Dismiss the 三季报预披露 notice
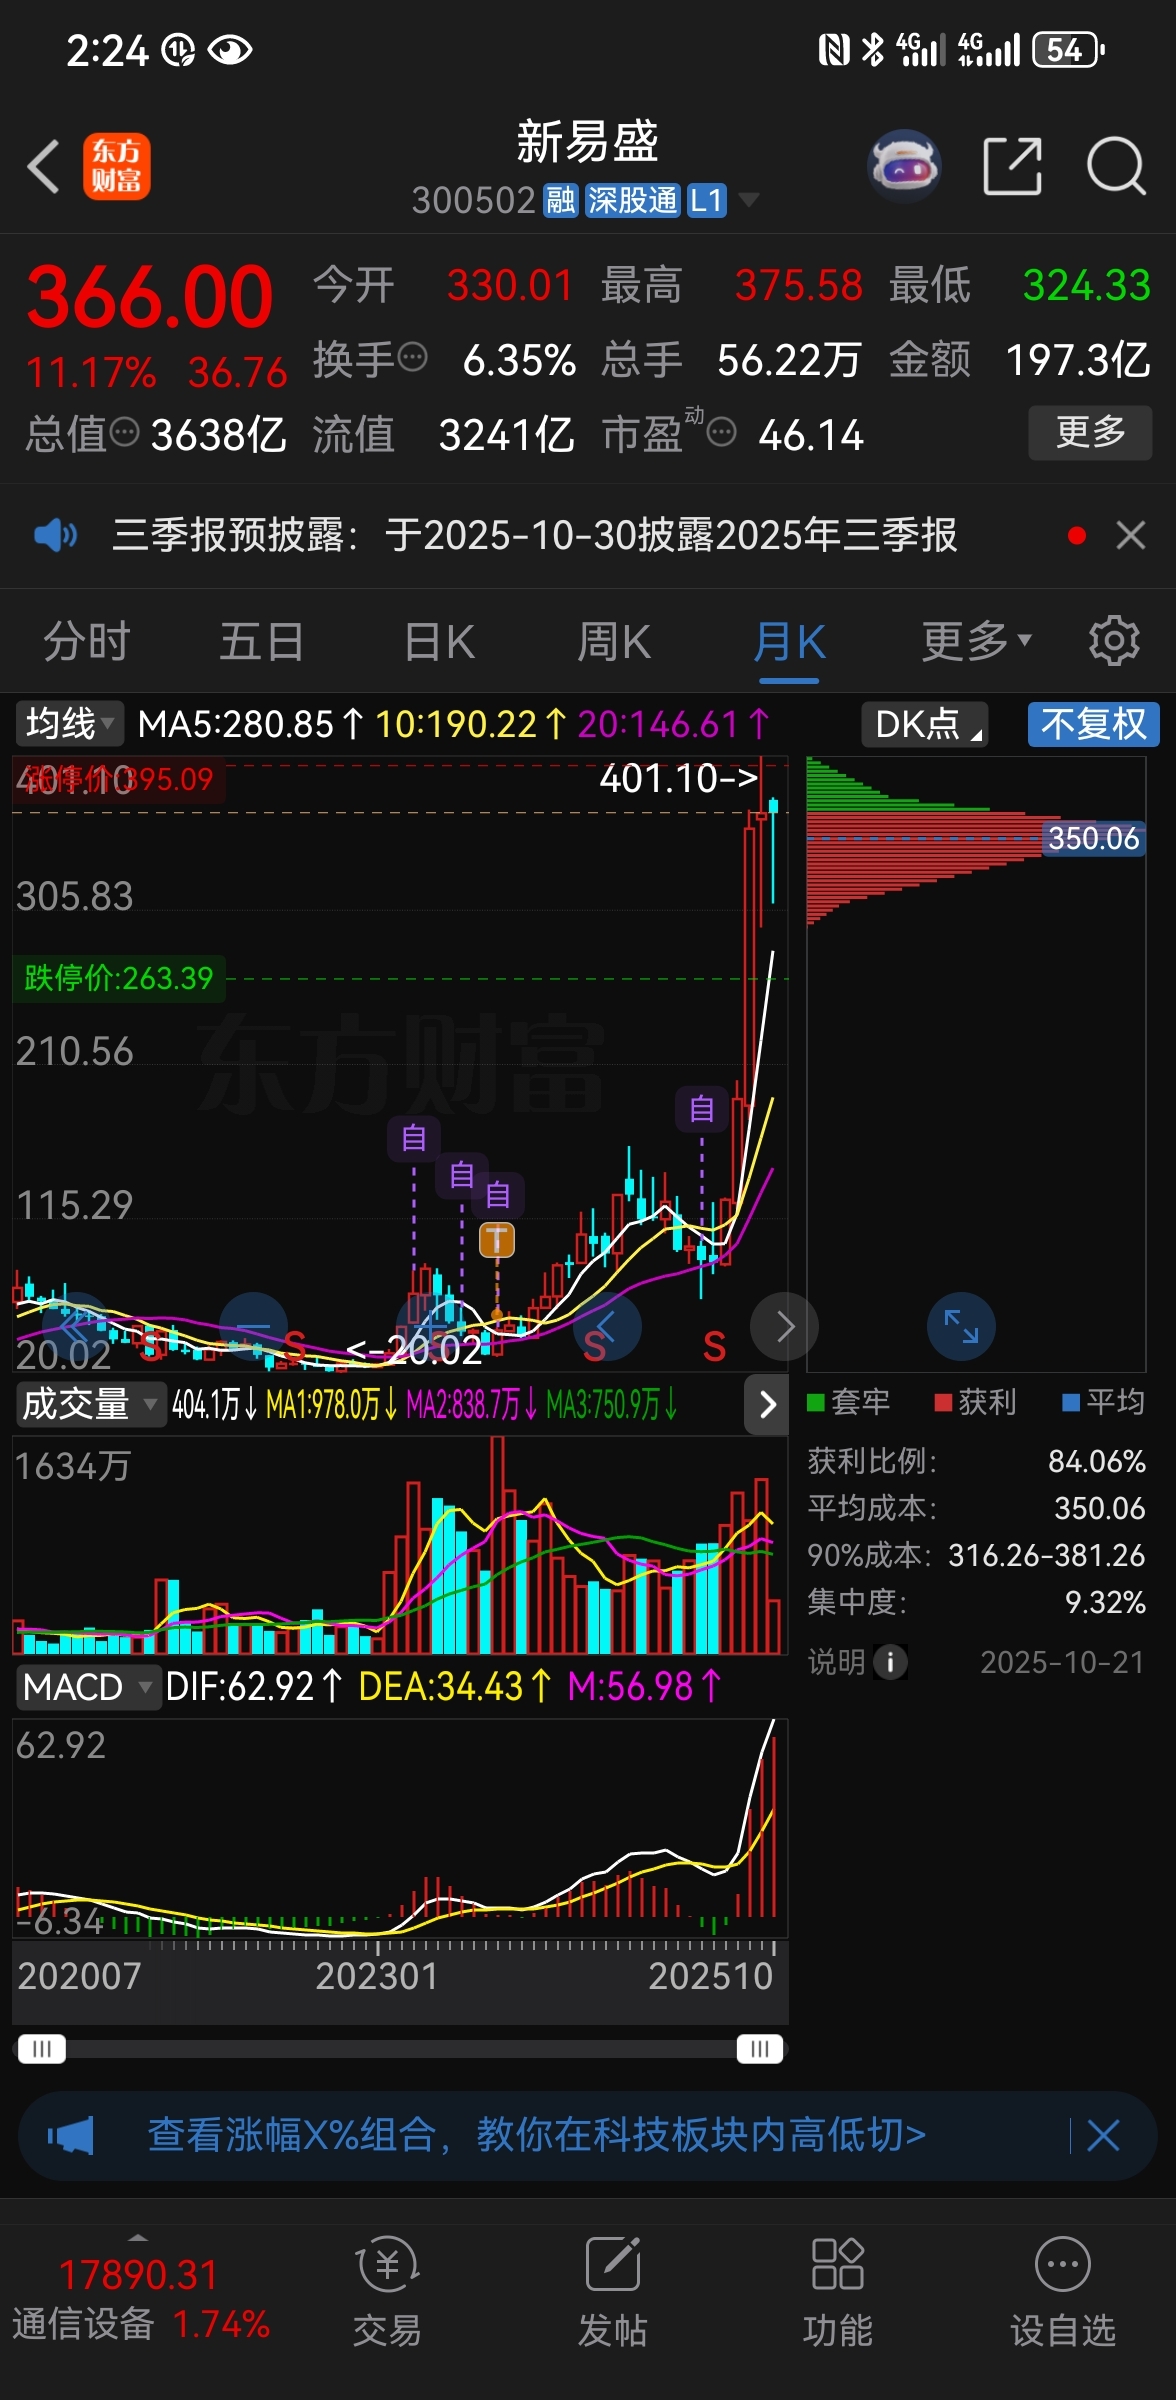The width and height of the screenshot is (1176, 2400). [x=1131, y=535]
